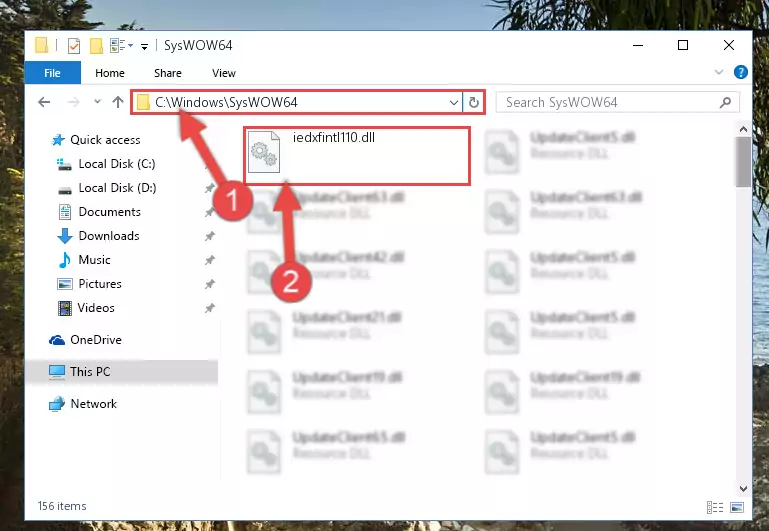Viewport: 769px width, 531px height.
Task: Click the vertical scrollbar thumb
Action: pos(743,162)
